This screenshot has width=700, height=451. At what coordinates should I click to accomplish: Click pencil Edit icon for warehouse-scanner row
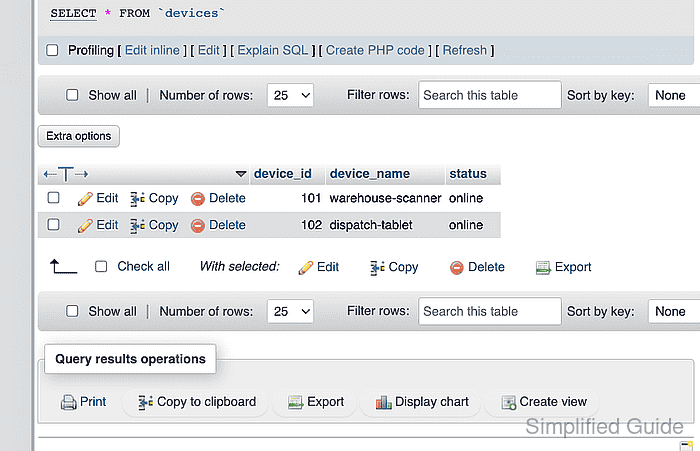pyautogui.click(x=85, y=199)
